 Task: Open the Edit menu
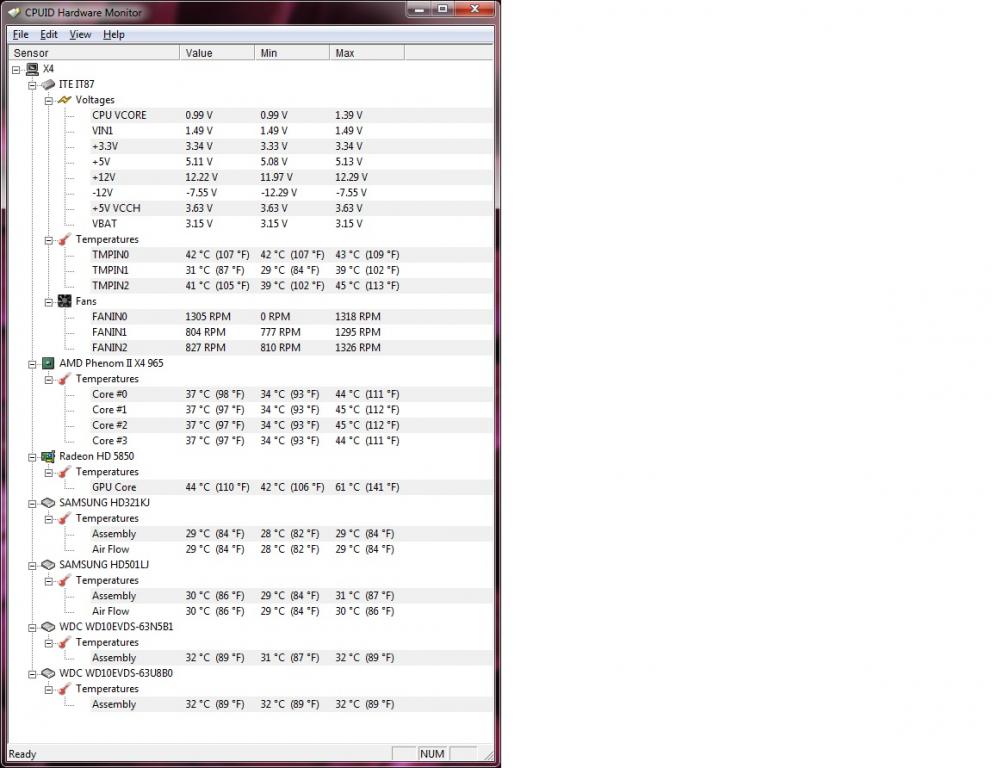pyautogui.click(x=49, y=35)
